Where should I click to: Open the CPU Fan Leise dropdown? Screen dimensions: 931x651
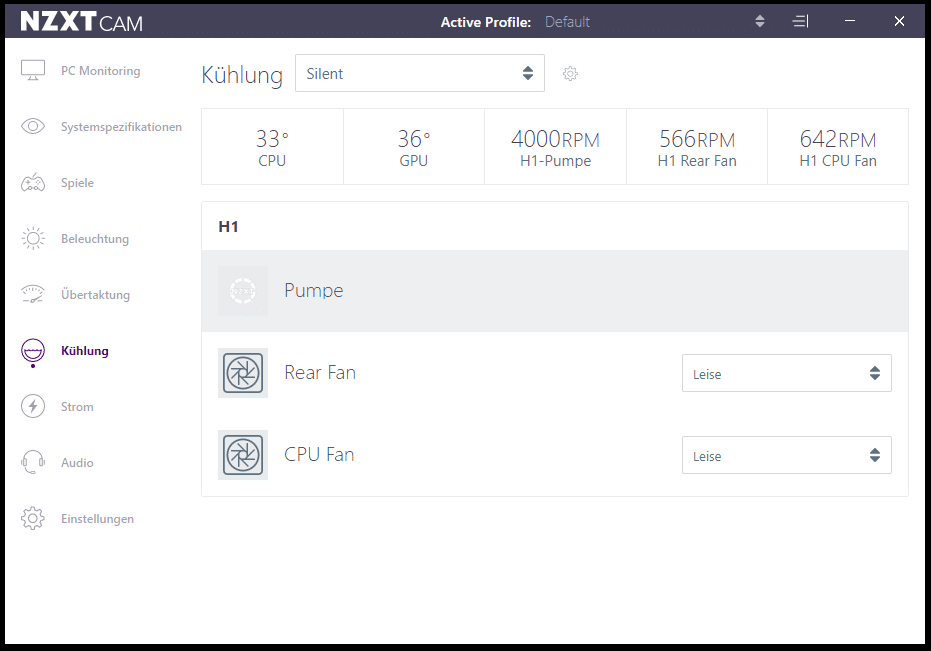(x=786, y=455)
